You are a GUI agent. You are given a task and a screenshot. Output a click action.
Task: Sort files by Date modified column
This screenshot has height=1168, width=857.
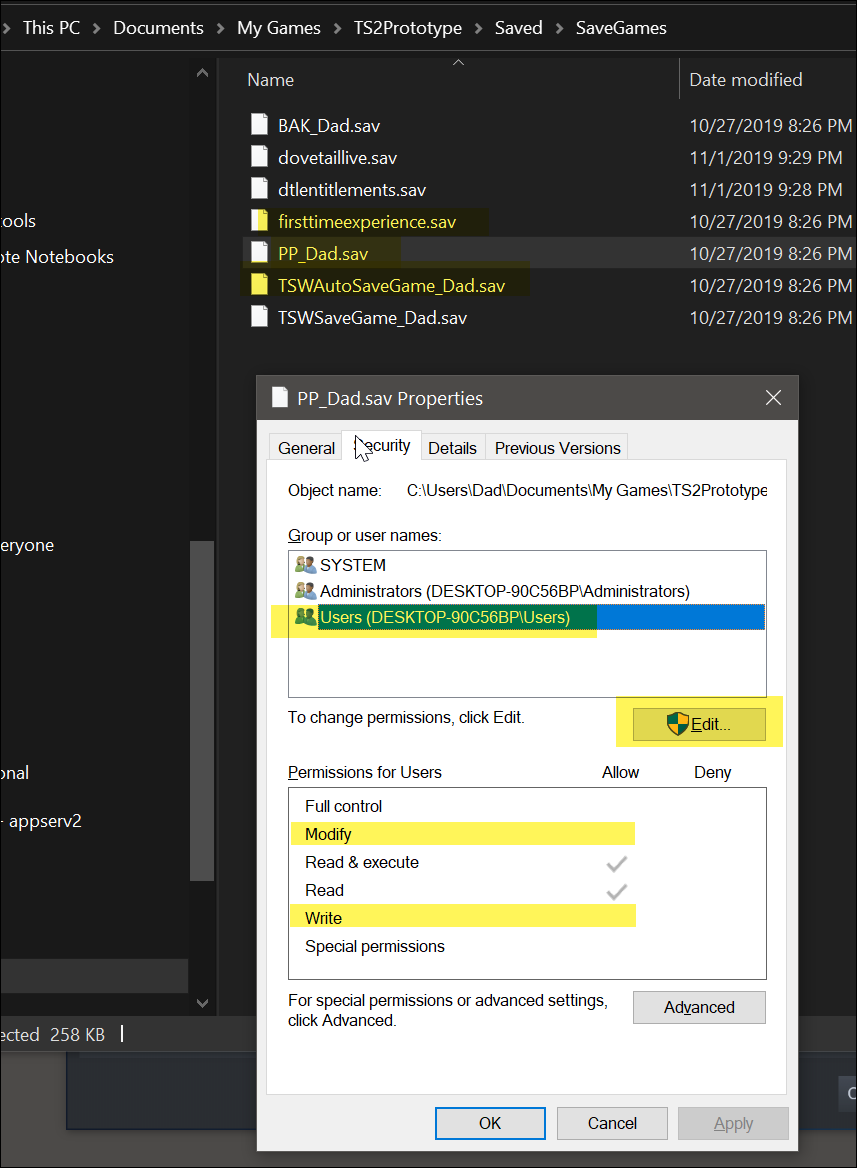click(746, 80)
